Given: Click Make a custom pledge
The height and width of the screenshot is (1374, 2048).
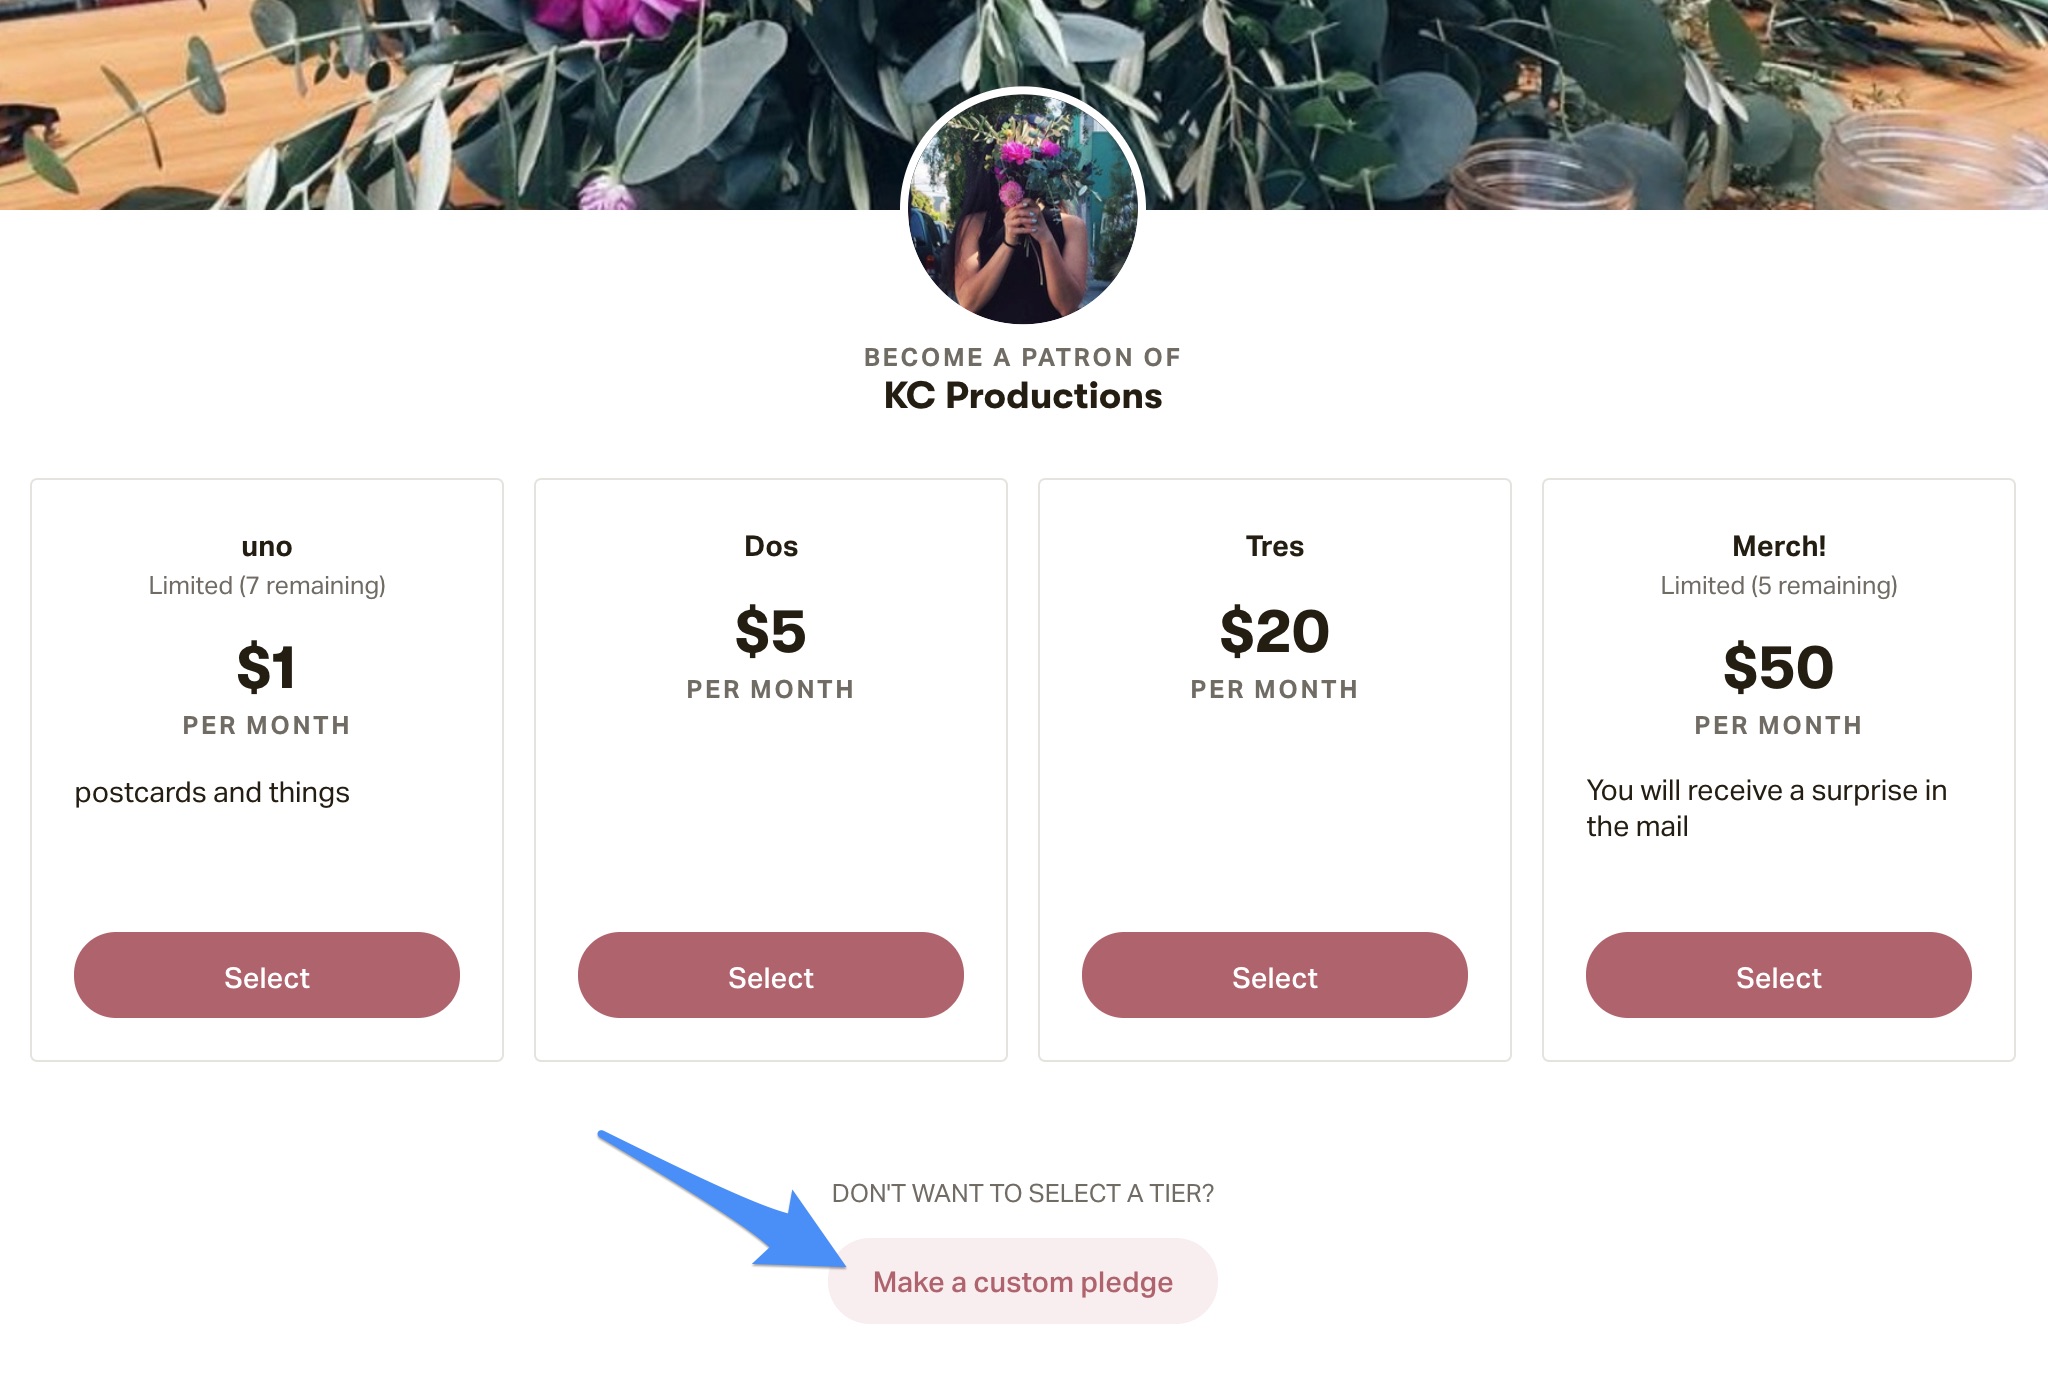Looking at the screenshot, I should point(1023,1281).
